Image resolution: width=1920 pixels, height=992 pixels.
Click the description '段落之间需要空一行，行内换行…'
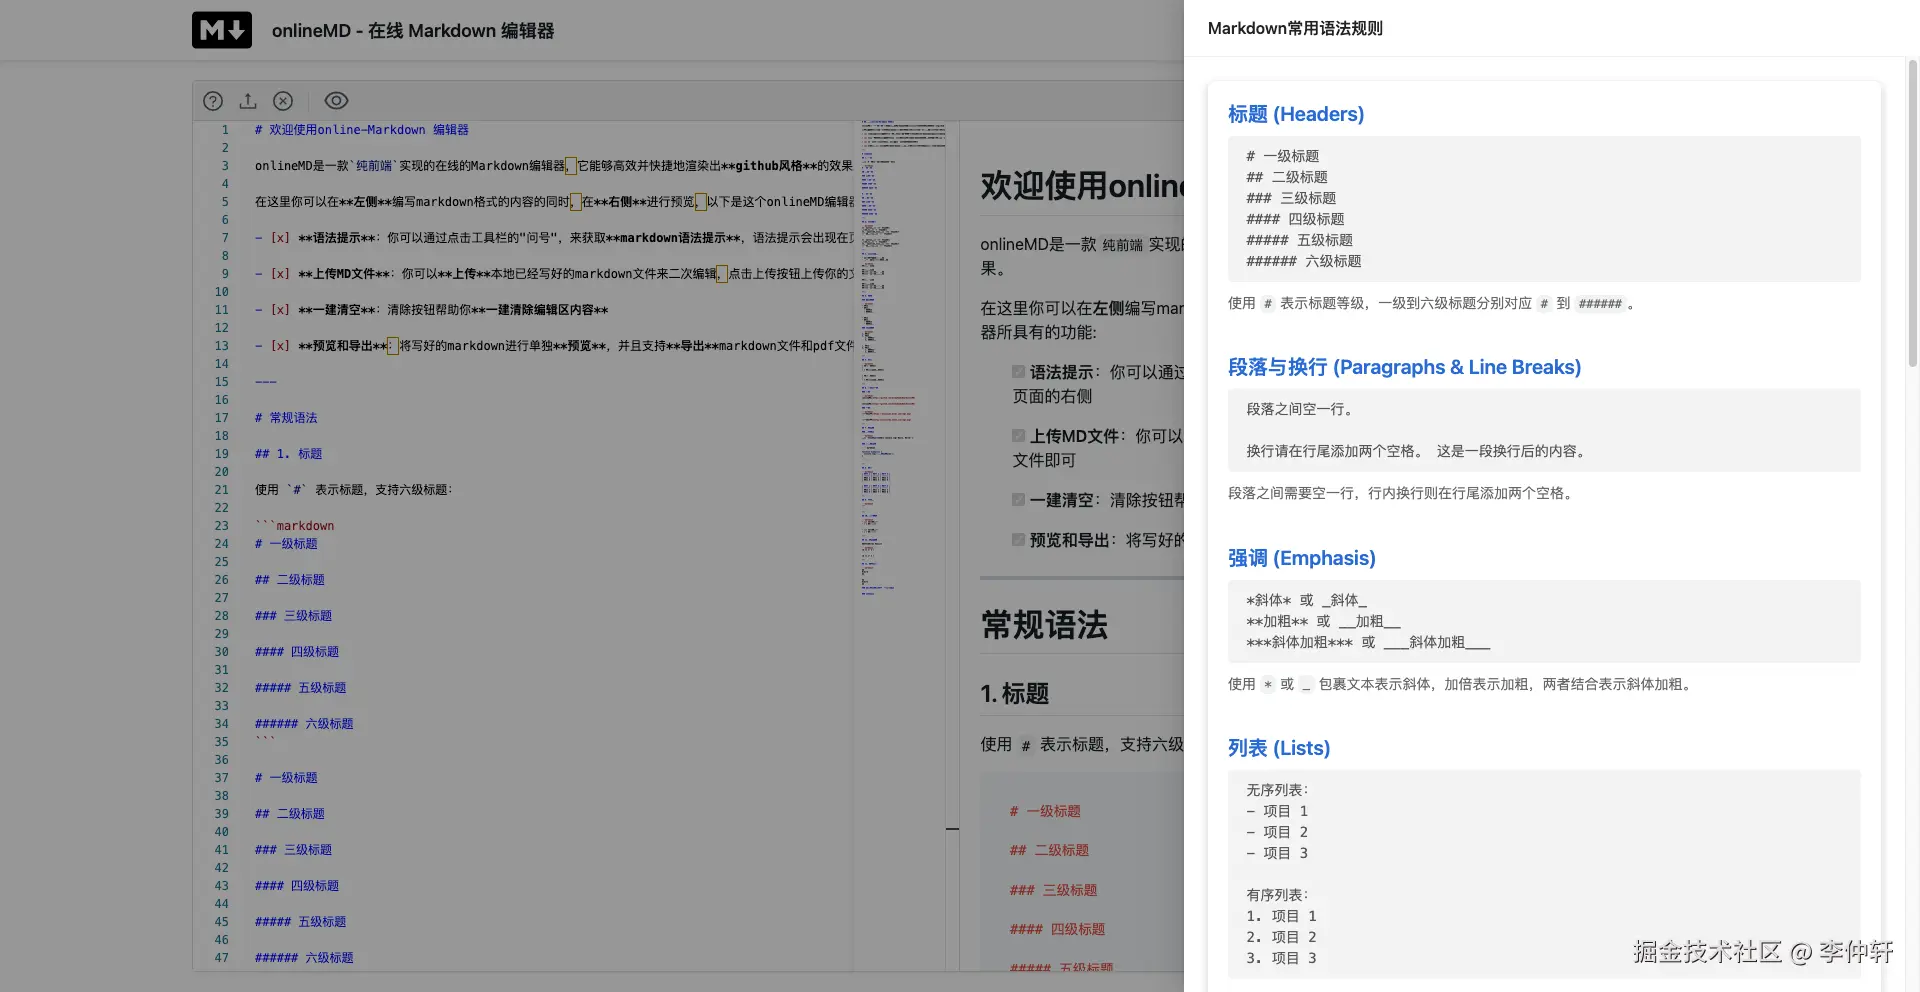(1403, 493)
